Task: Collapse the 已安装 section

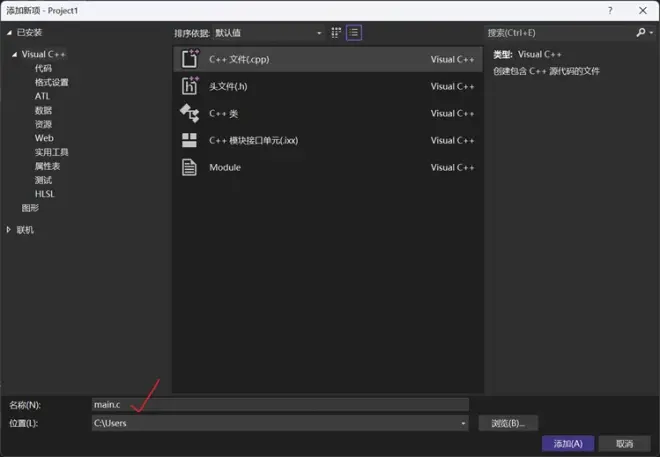Action: pyautogui.click(x=9, y=32)
